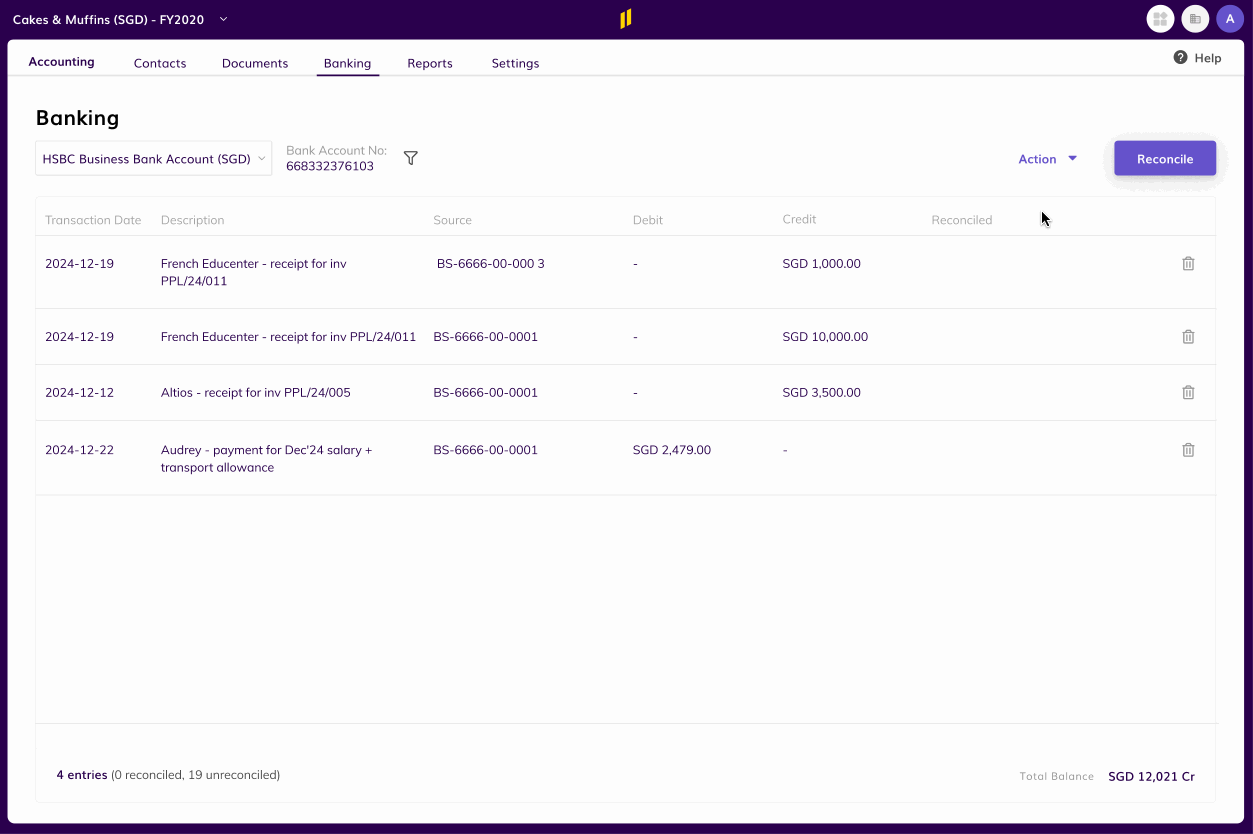1253x834 pixels.
Task: Delete the SGD 10,000.00 French Educenter receipt
Action: (1188, 336)
